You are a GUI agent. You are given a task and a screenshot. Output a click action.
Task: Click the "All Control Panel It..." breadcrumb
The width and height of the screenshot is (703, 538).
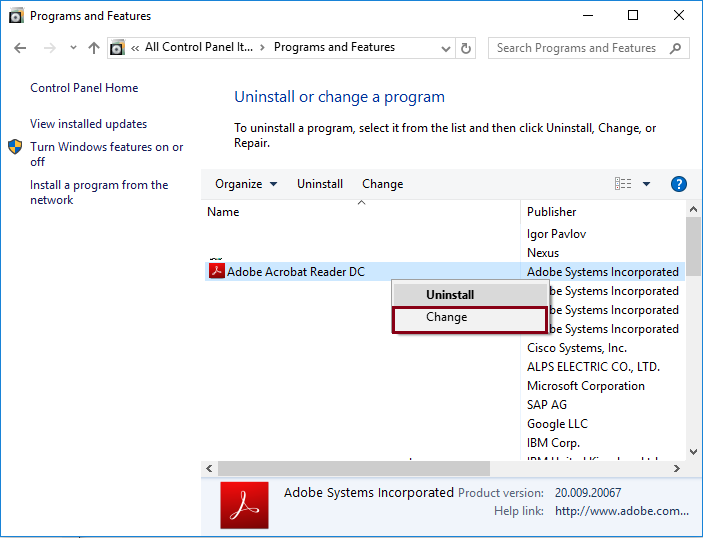tap(199, 47)
